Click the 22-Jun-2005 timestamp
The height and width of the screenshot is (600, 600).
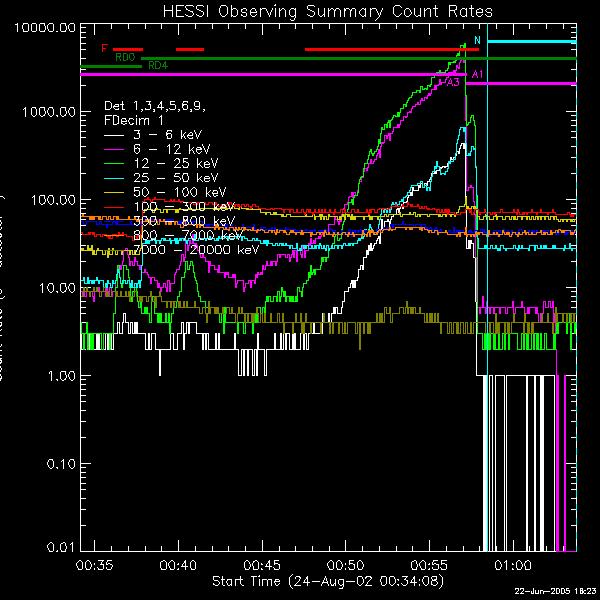555,590
